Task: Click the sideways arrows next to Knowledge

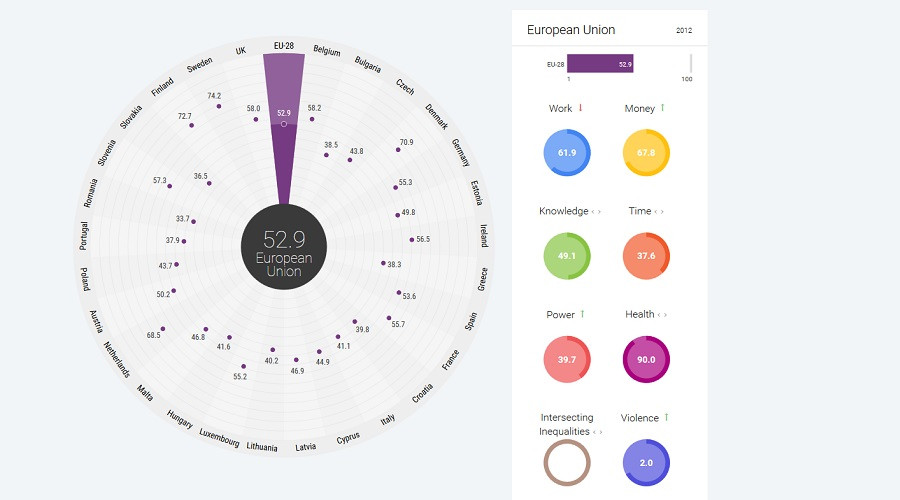Action: pyautogui.click(x=596, y=212)
